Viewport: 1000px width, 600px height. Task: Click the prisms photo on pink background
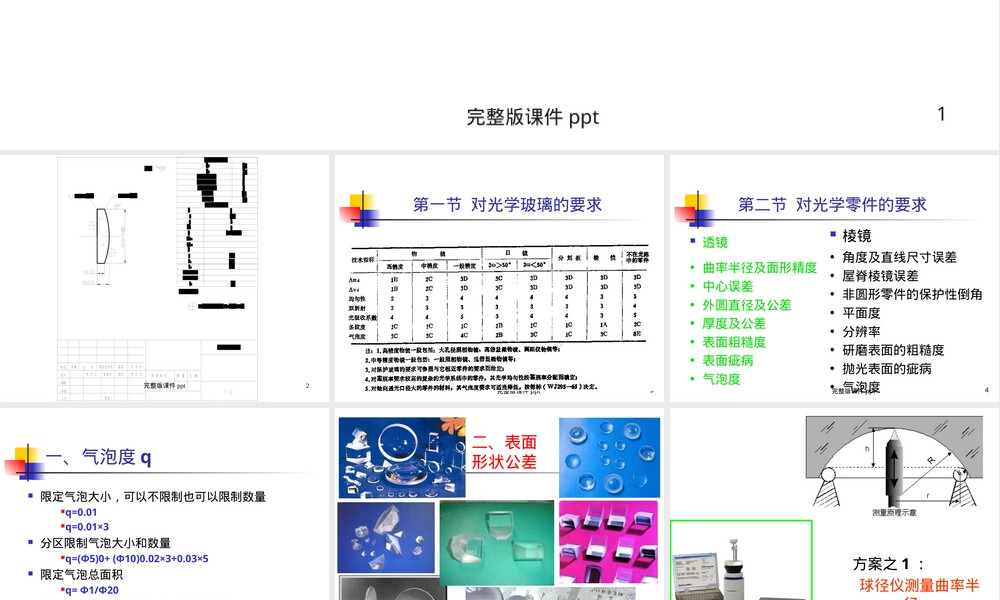tap(608, 541)
